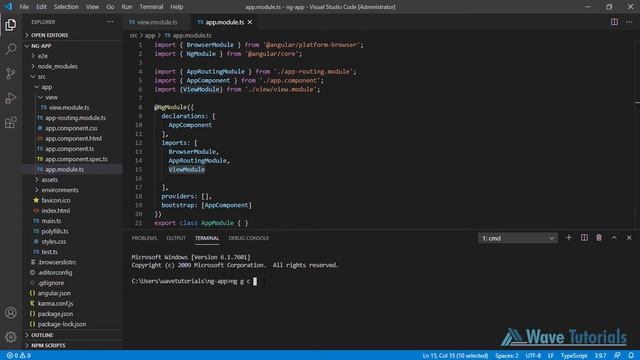640x360 pixels.
Task: Close the terminal panel
Action: (x=629, y=238)
